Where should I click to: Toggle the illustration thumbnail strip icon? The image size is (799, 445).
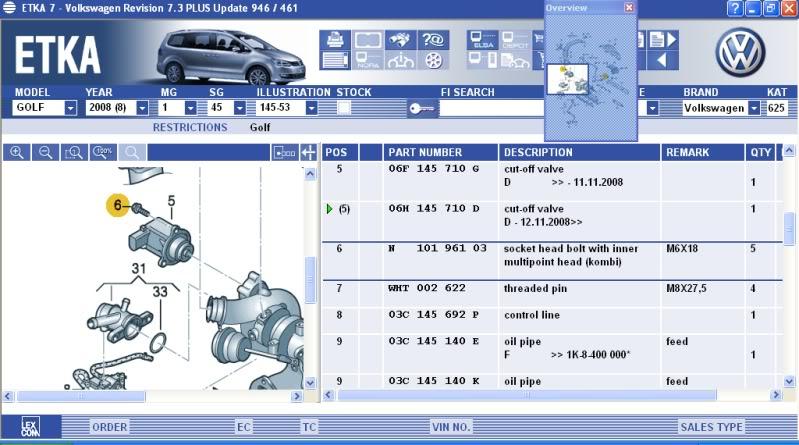point(284,152)
